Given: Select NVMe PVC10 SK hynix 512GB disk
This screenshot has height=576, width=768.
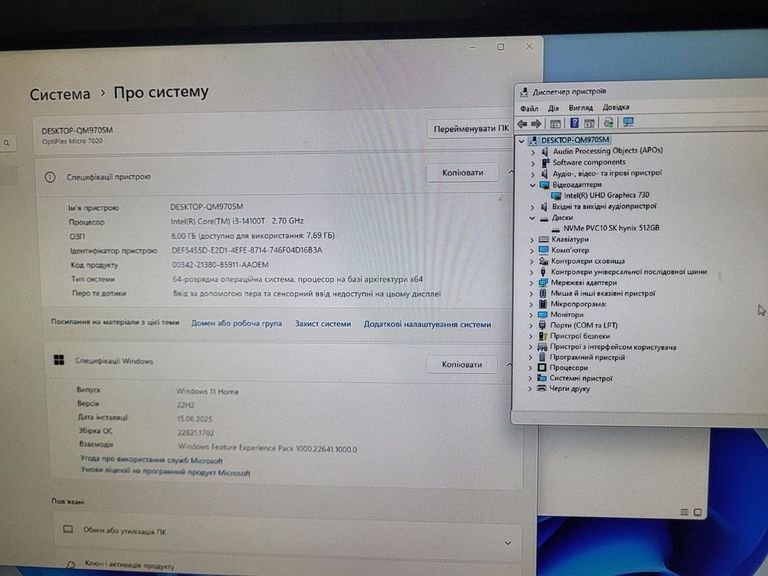Looking at the screenshot, I should pos(611,228).
